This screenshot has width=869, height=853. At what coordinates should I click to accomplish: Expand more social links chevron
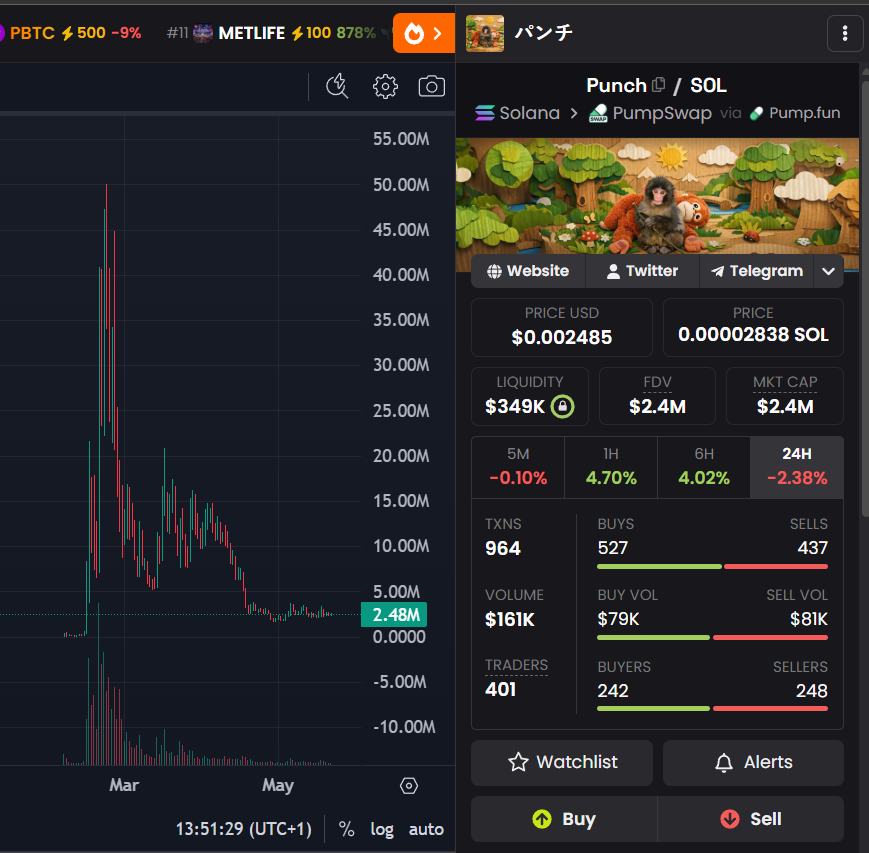(x=829, y=271)
